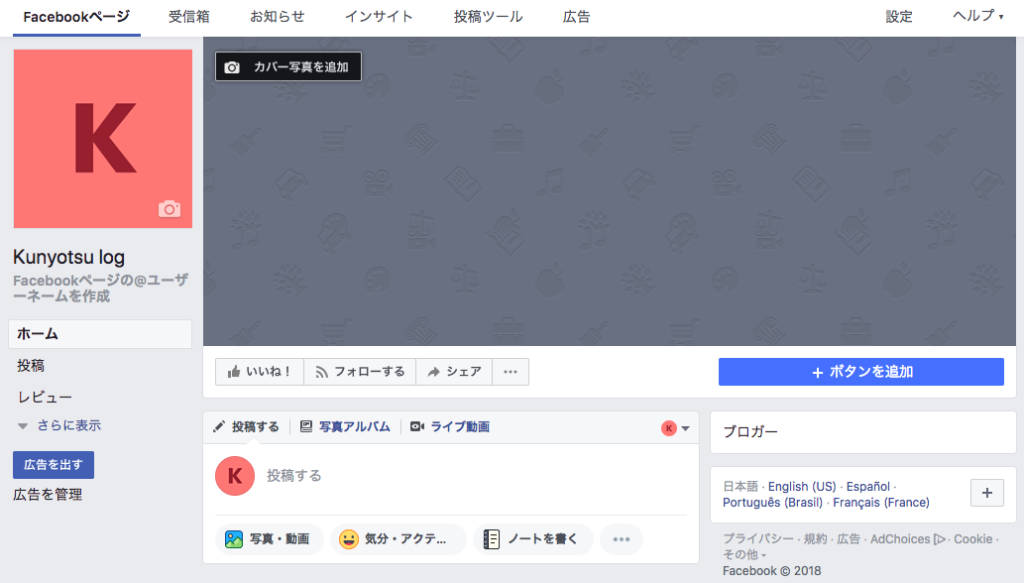Screen dimensions: 1024x583
Task: Select ホーム in the sidebar
Action: pyautogui.click(x=100, y=334)
